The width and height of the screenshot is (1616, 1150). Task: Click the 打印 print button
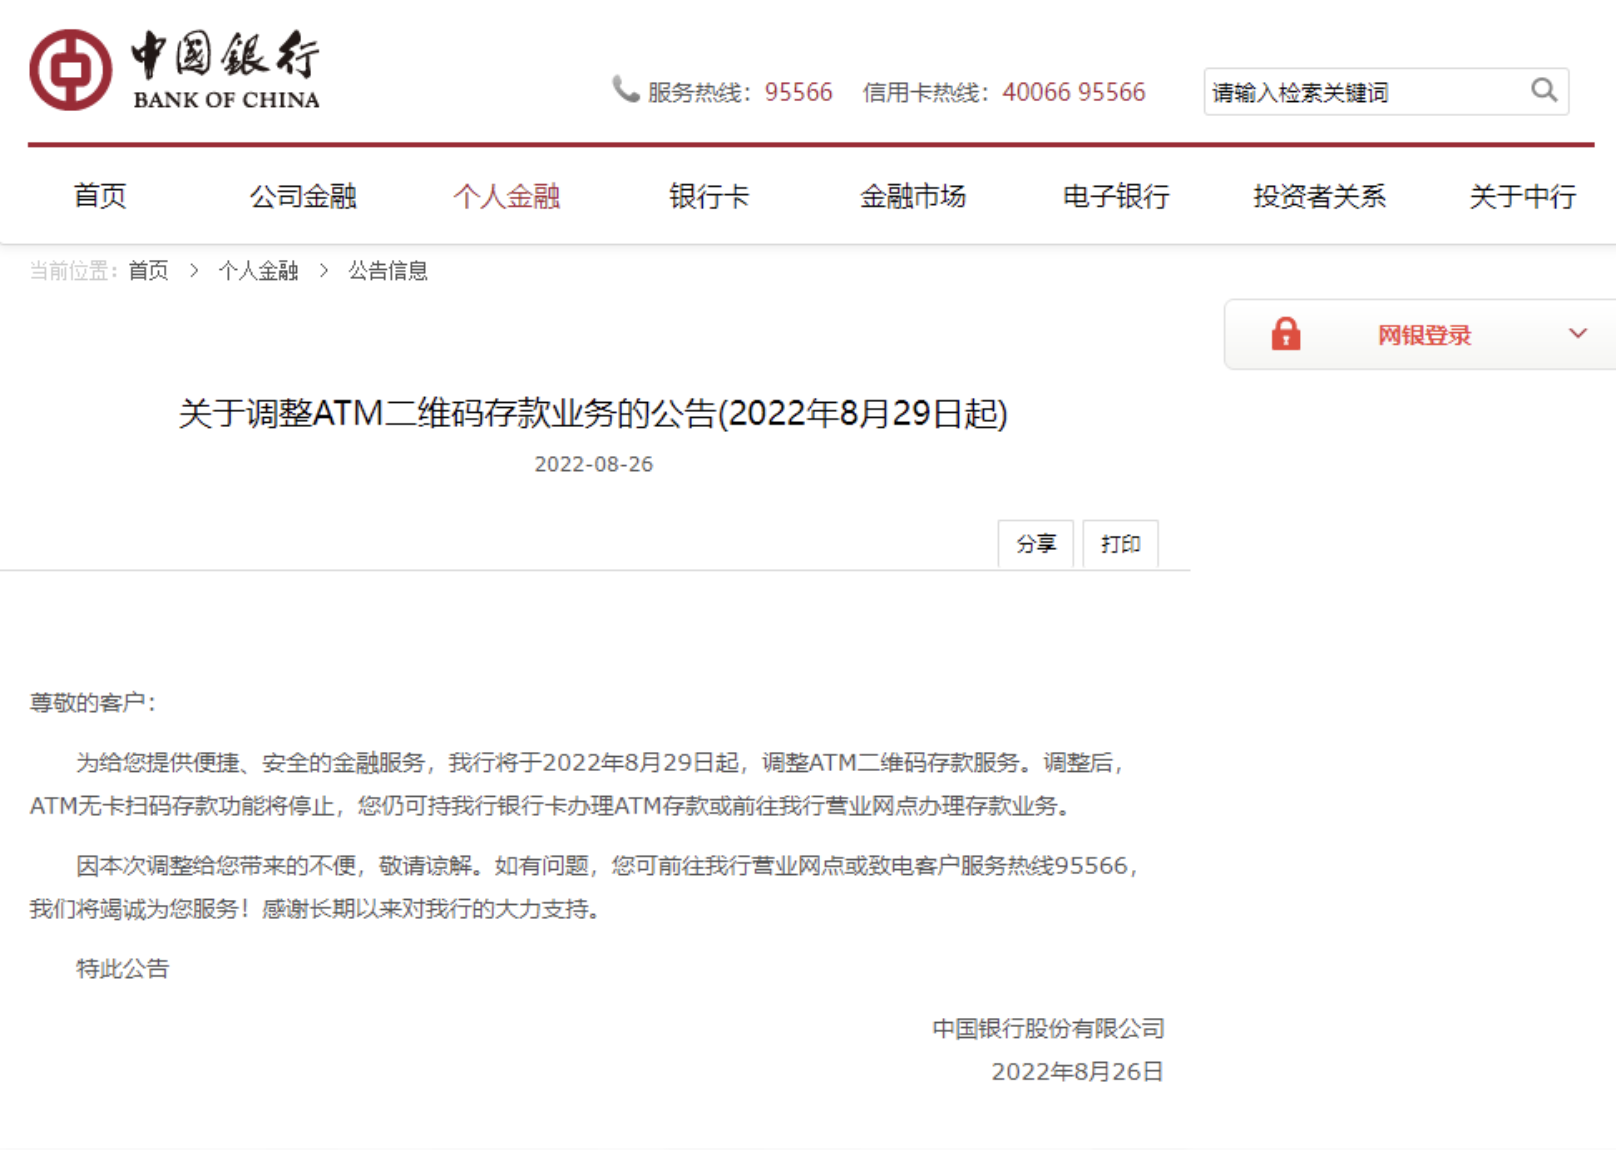[1120, 544]
